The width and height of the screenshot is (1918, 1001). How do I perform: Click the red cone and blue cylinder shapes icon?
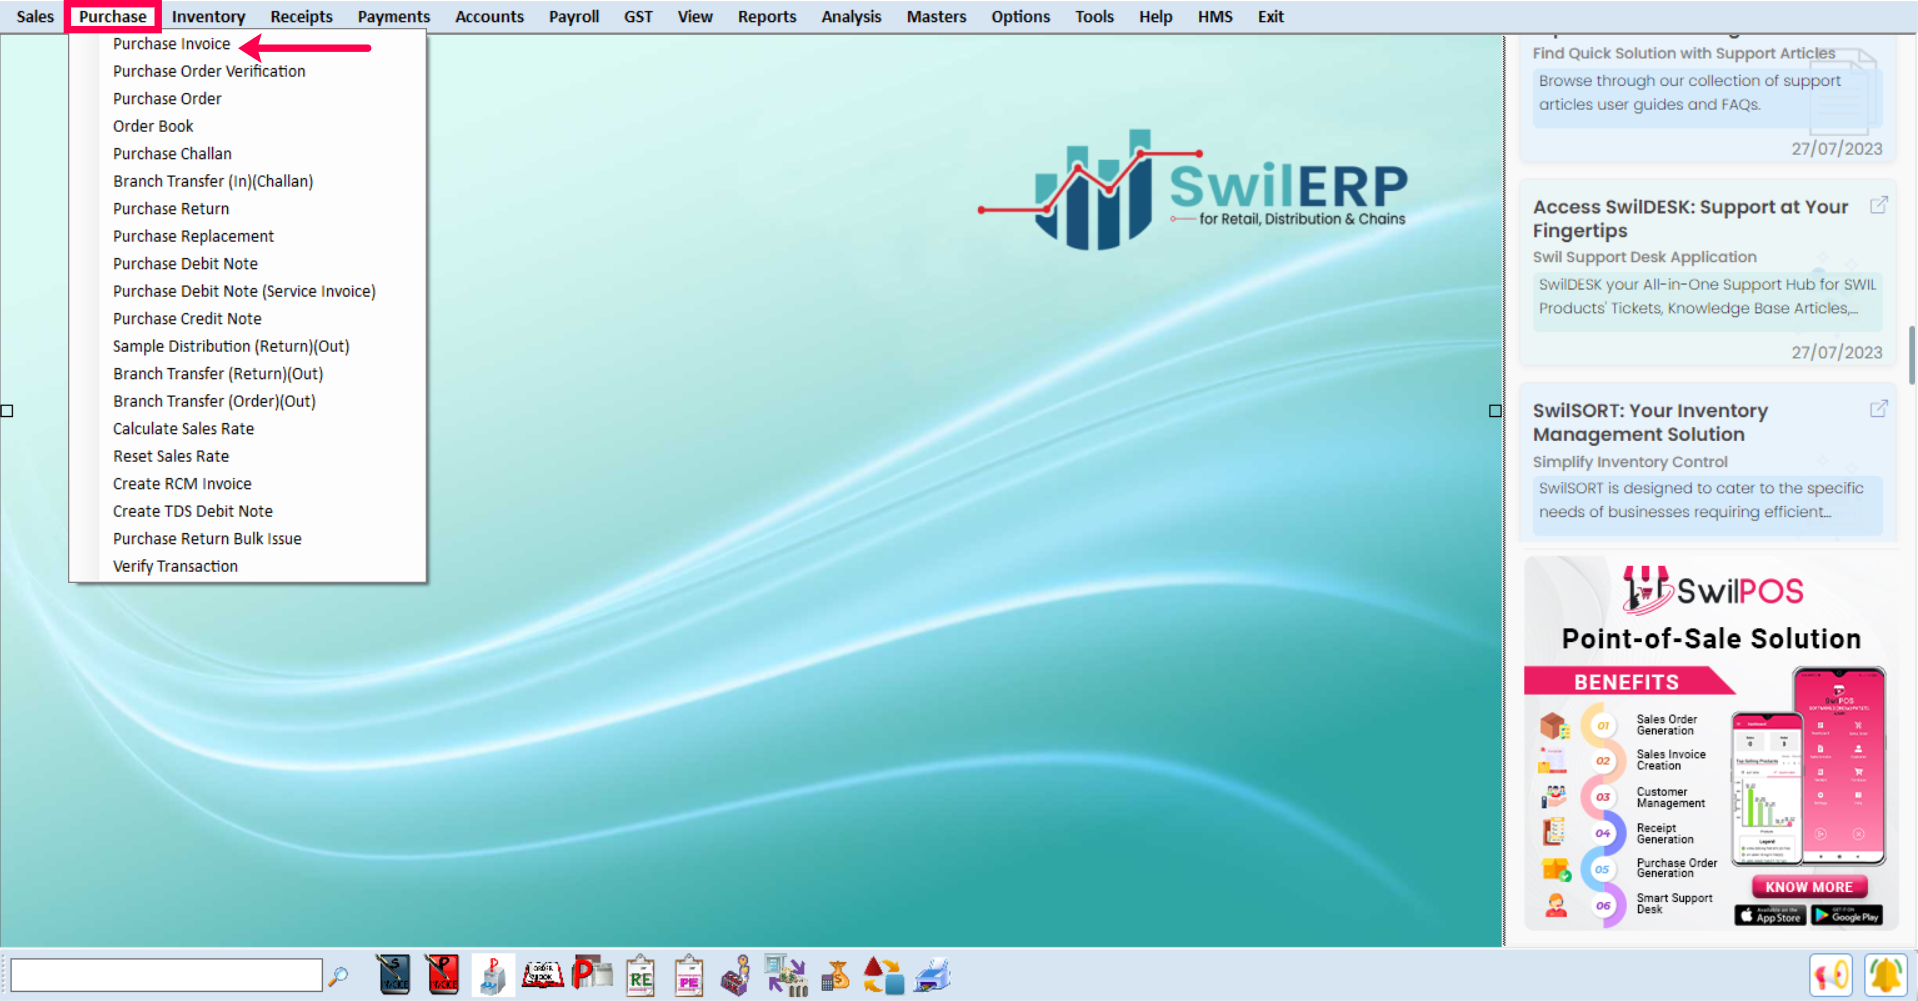click(x=884, y=975)
